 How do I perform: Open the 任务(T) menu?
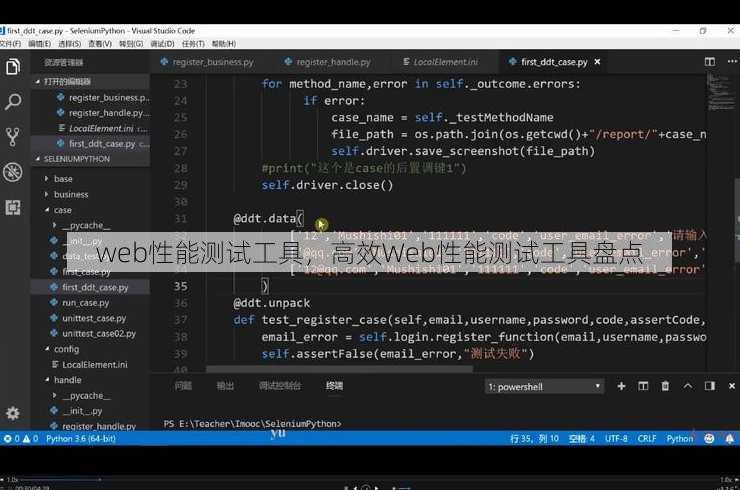pos(193,43)
